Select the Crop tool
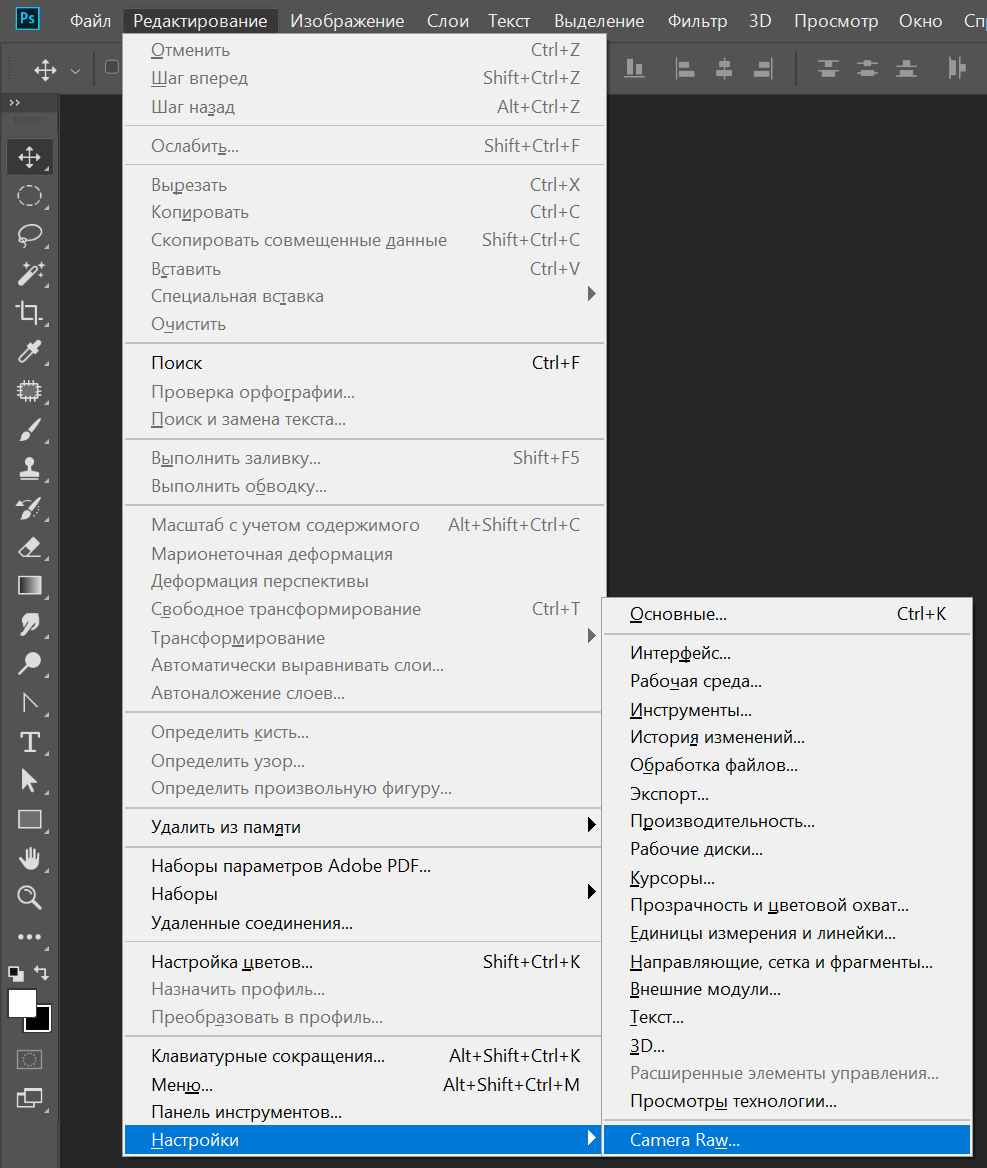The image size is (987, 1168). (x=30, y=313)
